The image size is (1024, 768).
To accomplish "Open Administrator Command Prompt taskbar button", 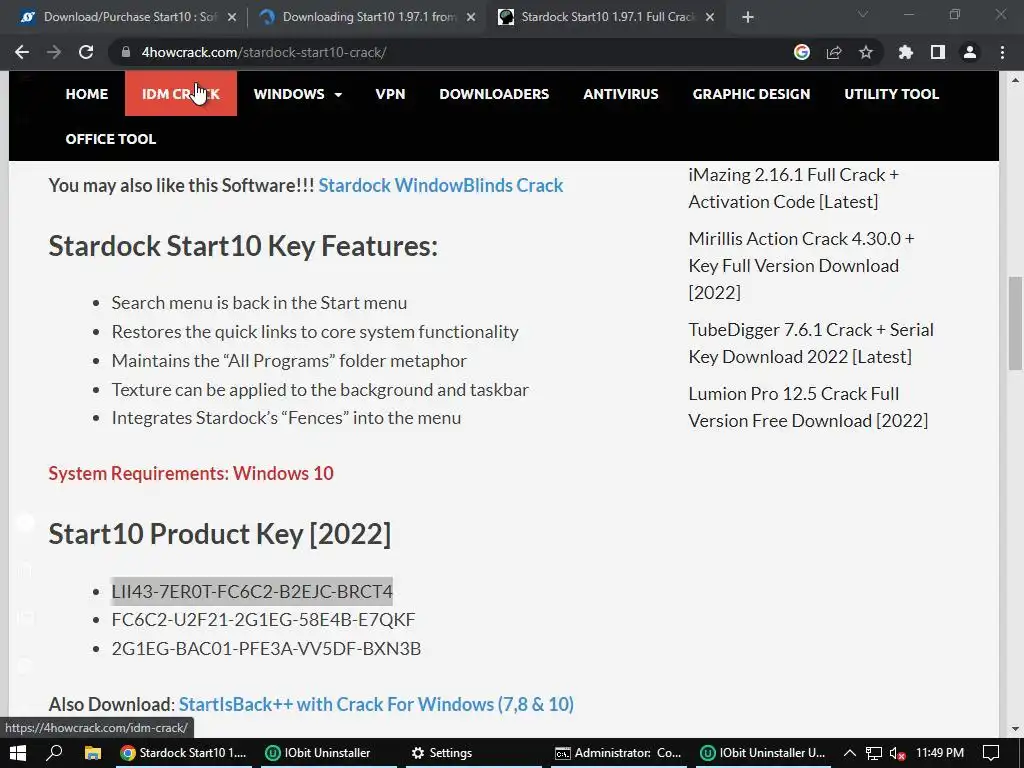I will [x=618, y=753].
